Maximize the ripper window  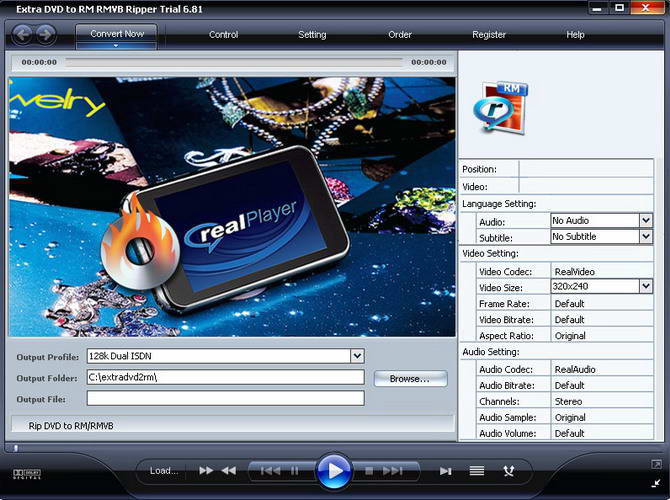(x=620, y=8)
